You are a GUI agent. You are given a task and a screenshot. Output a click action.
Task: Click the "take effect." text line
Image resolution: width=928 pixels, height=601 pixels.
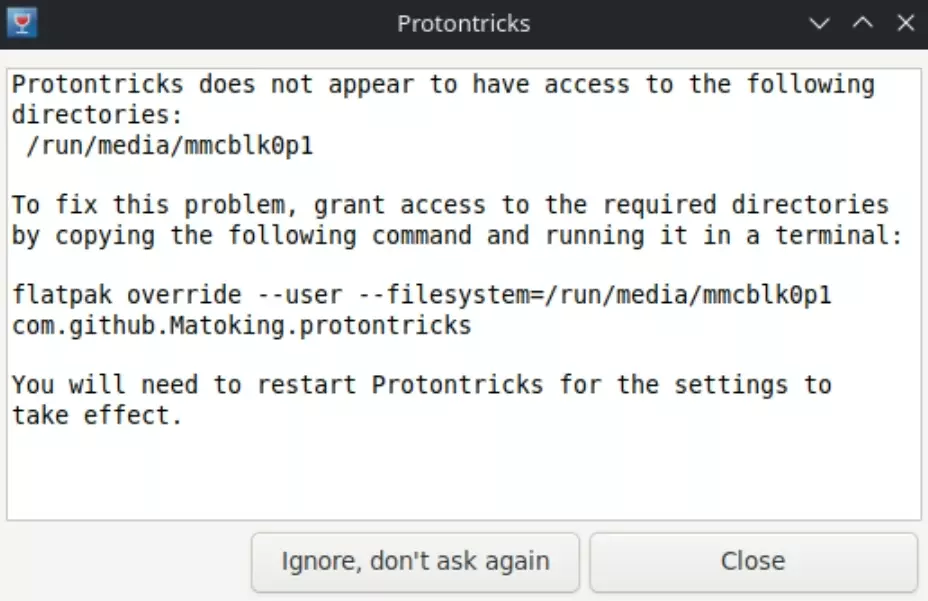tap(97, 415)
